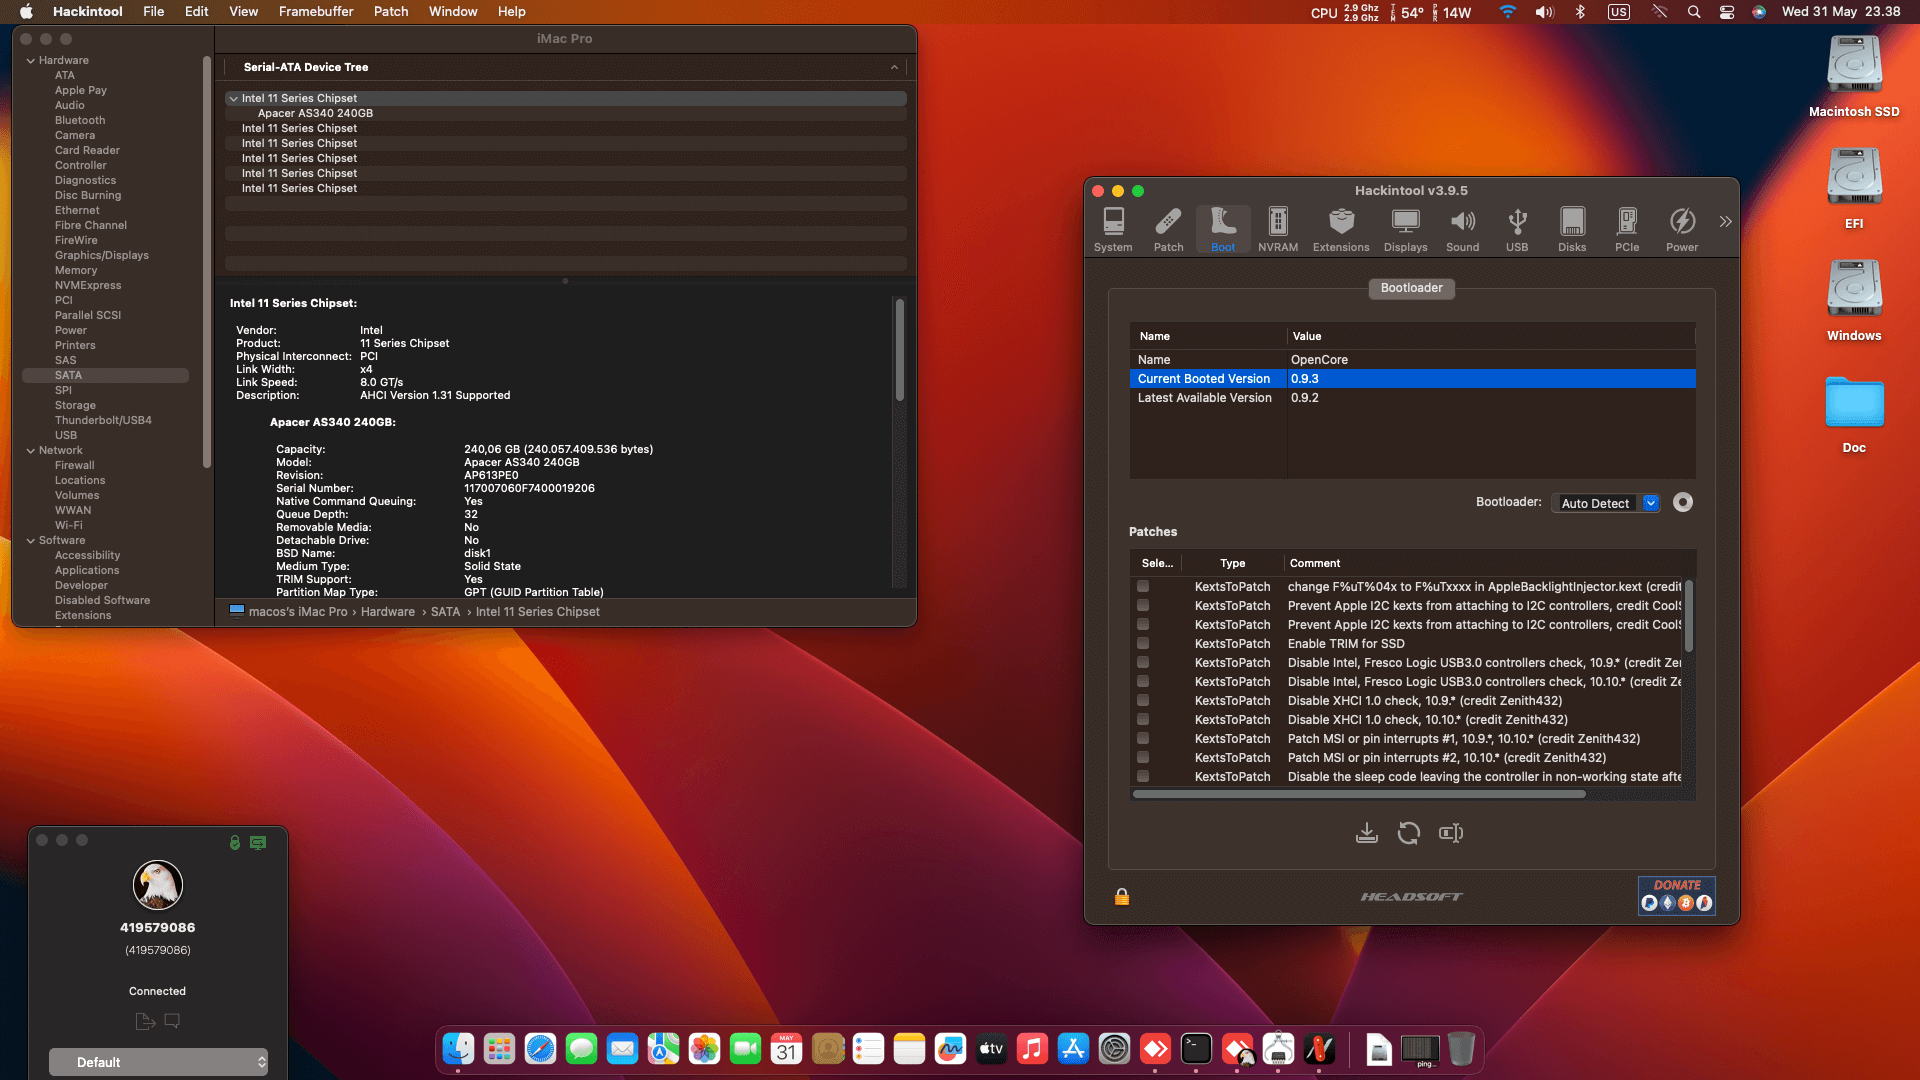Collapse the Intel 11 Series Chipset entry
Screen dimensions: 1920x1080
(233, 98)
